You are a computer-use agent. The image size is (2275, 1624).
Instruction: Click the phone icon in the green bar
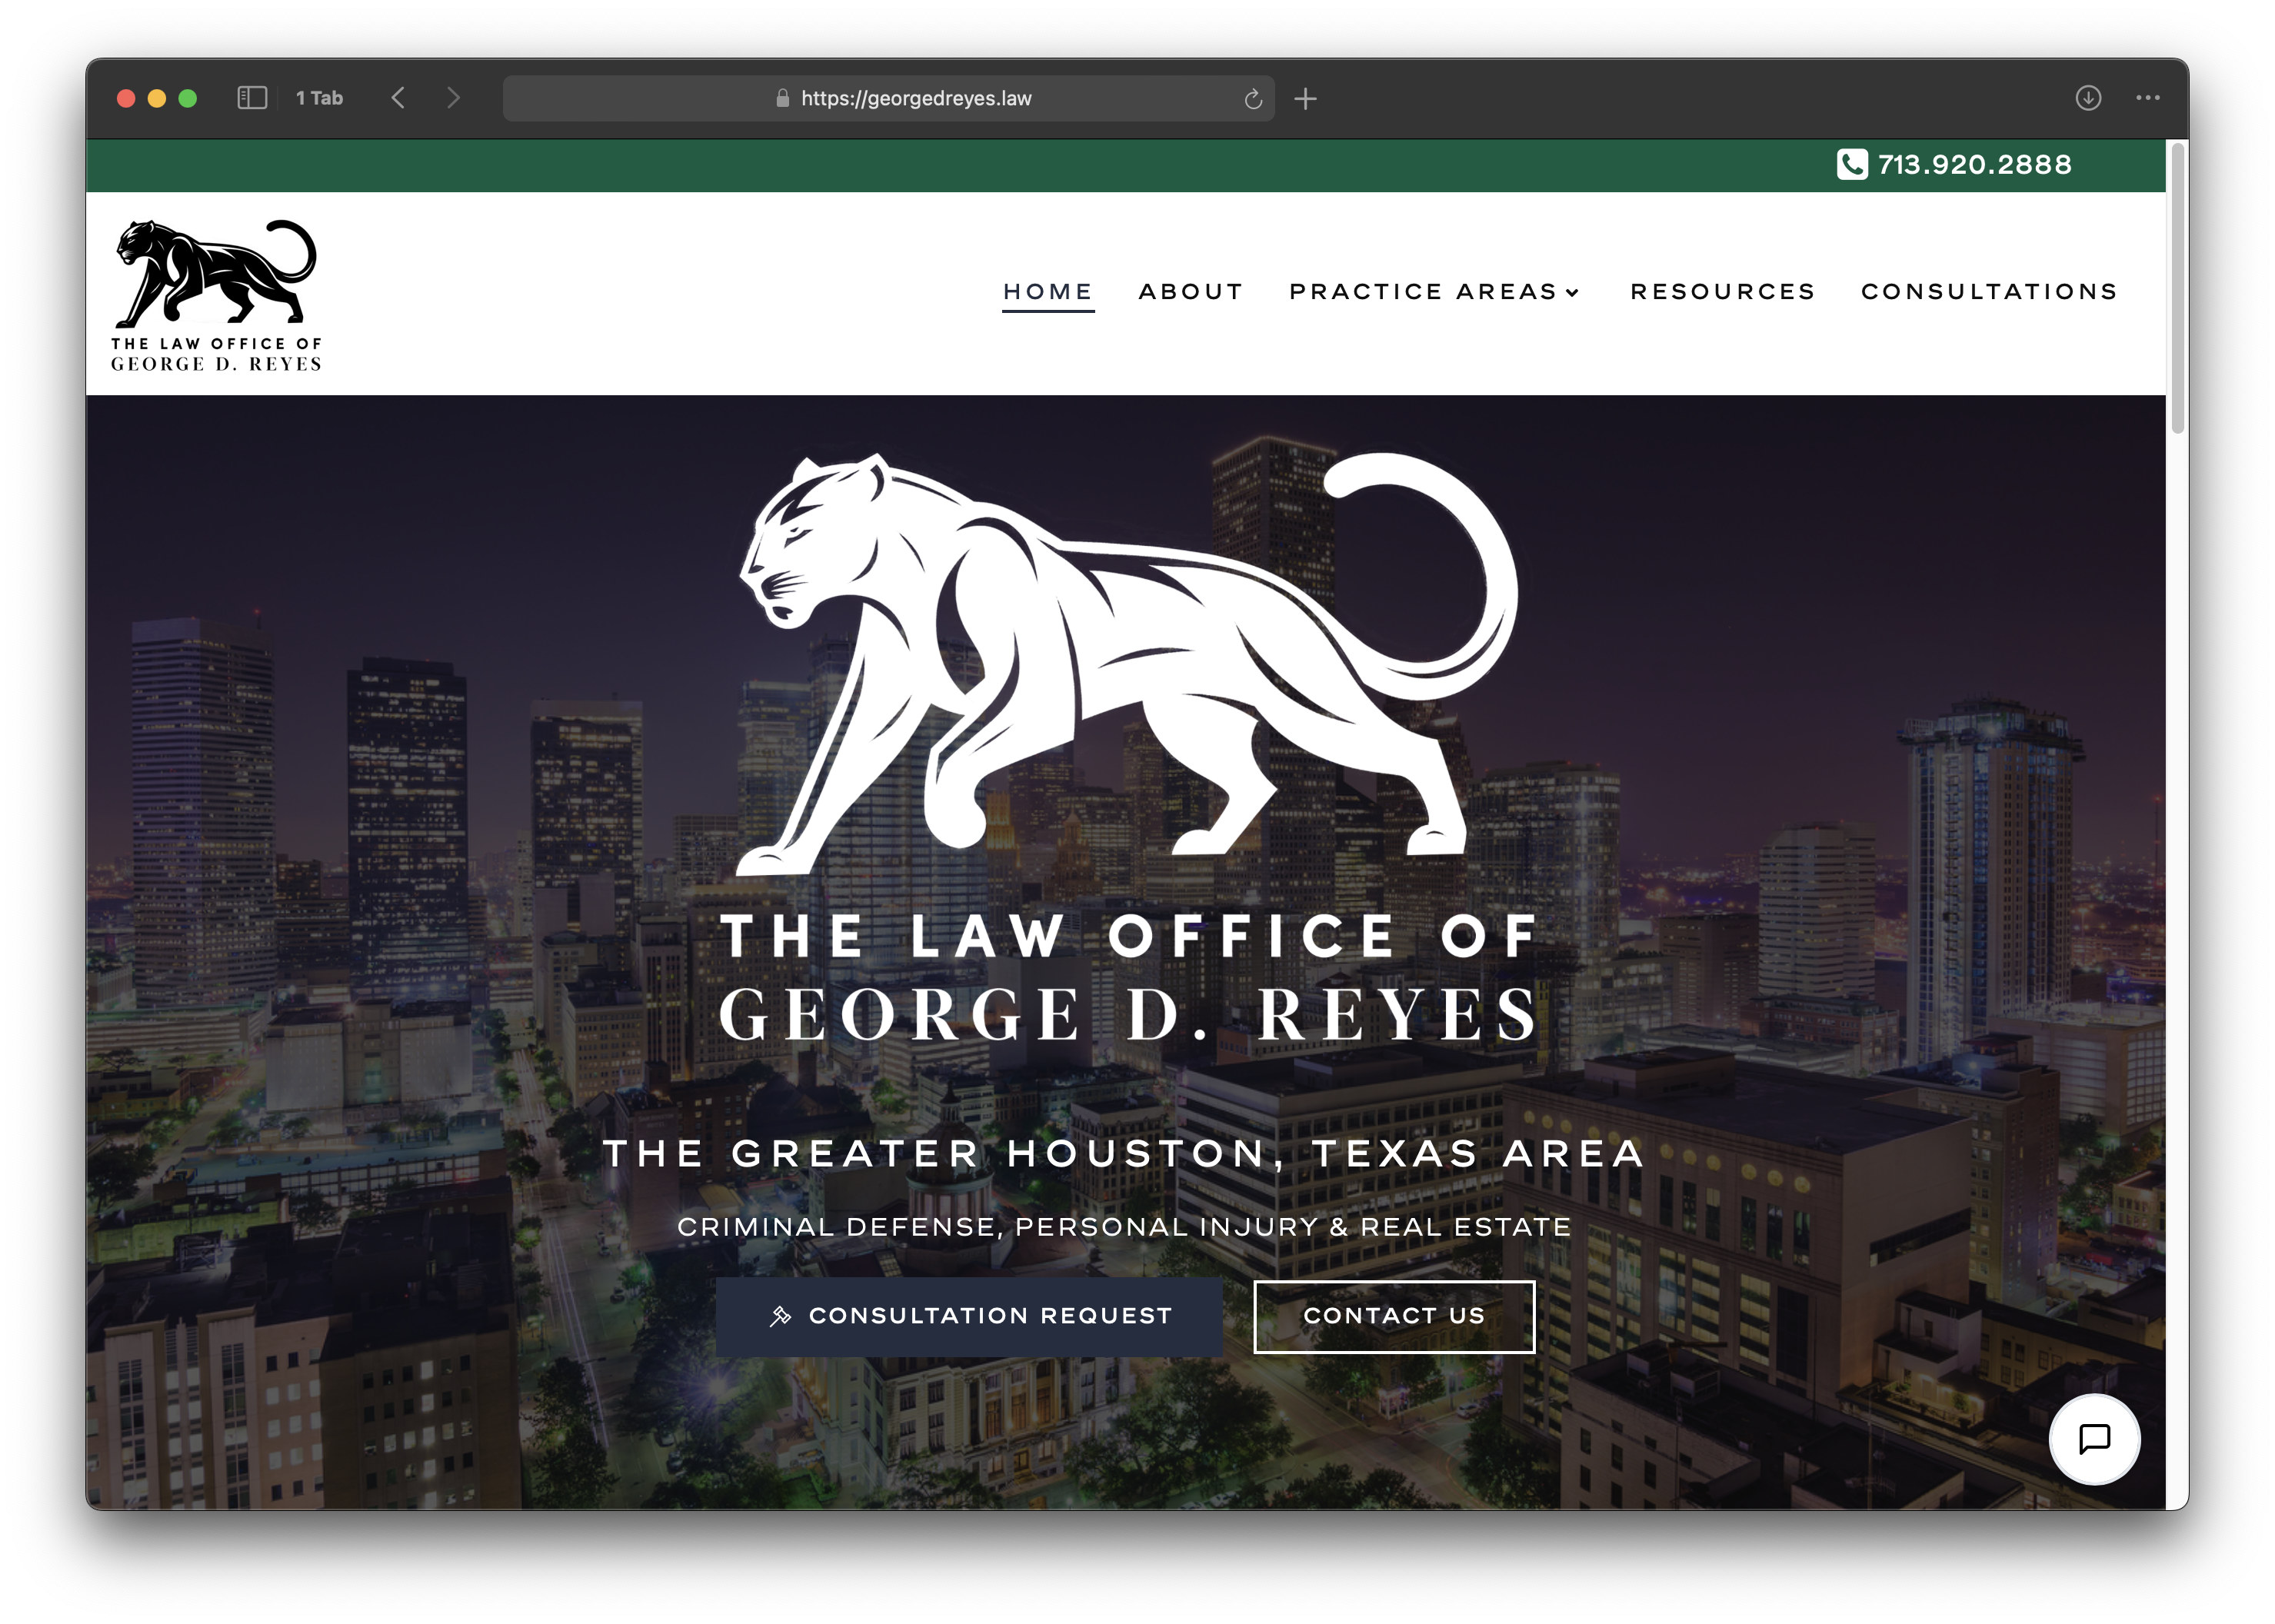click(1852, 164)
